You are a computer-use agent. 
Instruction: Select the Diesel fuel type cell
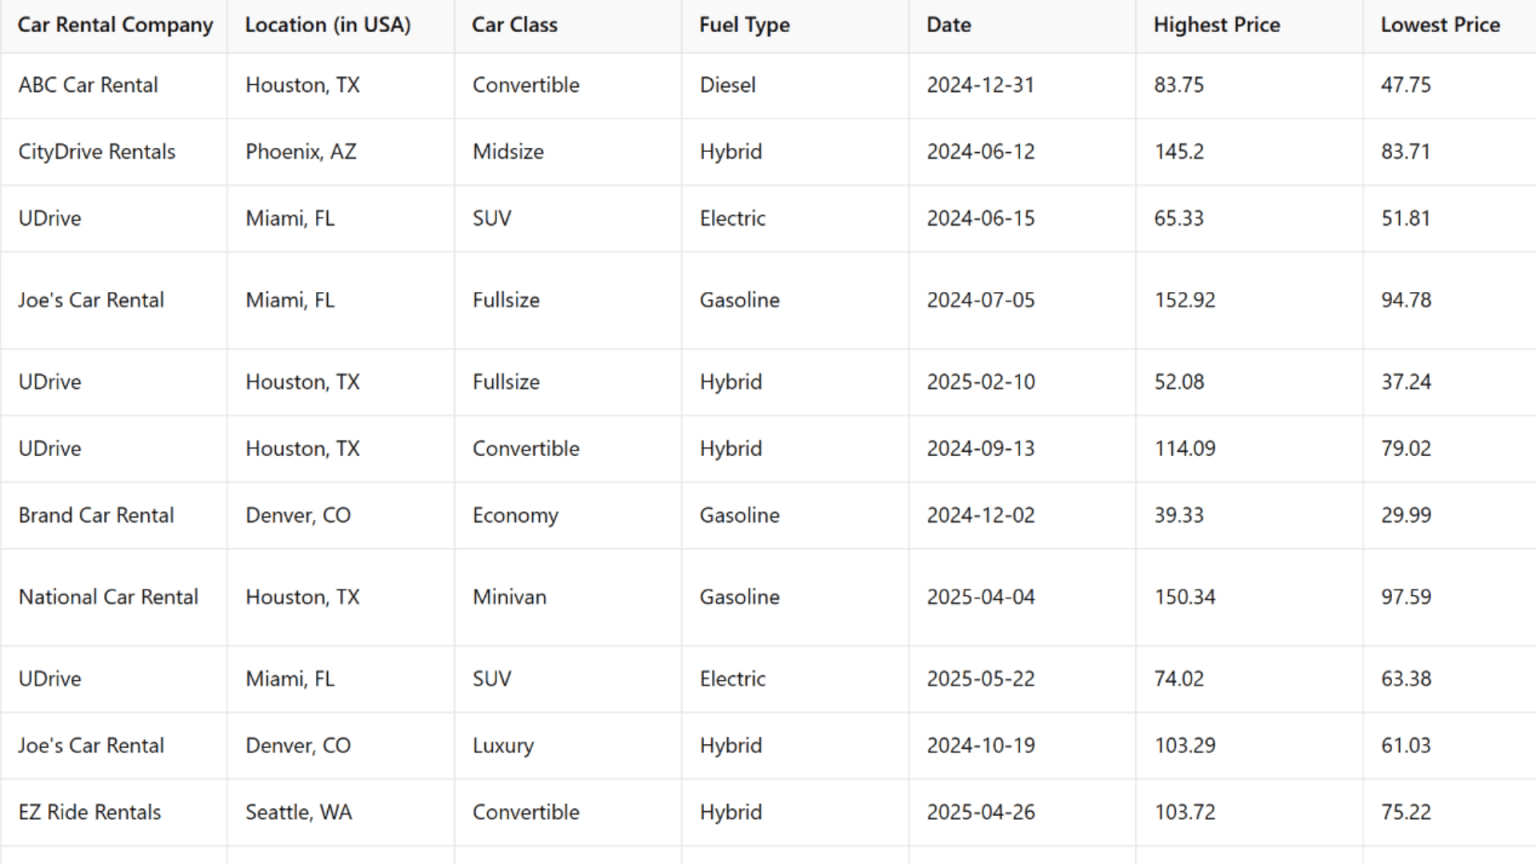click(x=727, y=85)
